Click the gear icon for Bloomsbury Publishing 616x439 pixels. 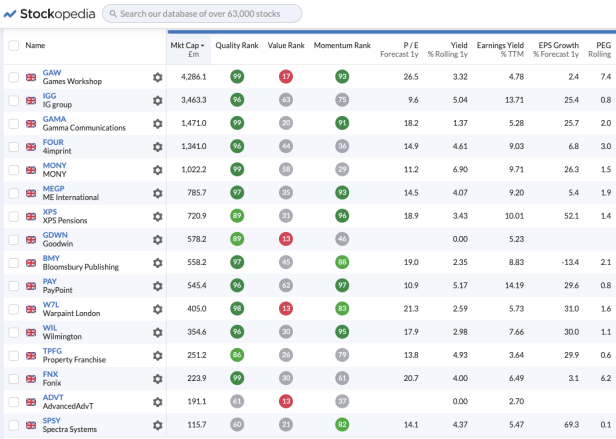(157, 262)
